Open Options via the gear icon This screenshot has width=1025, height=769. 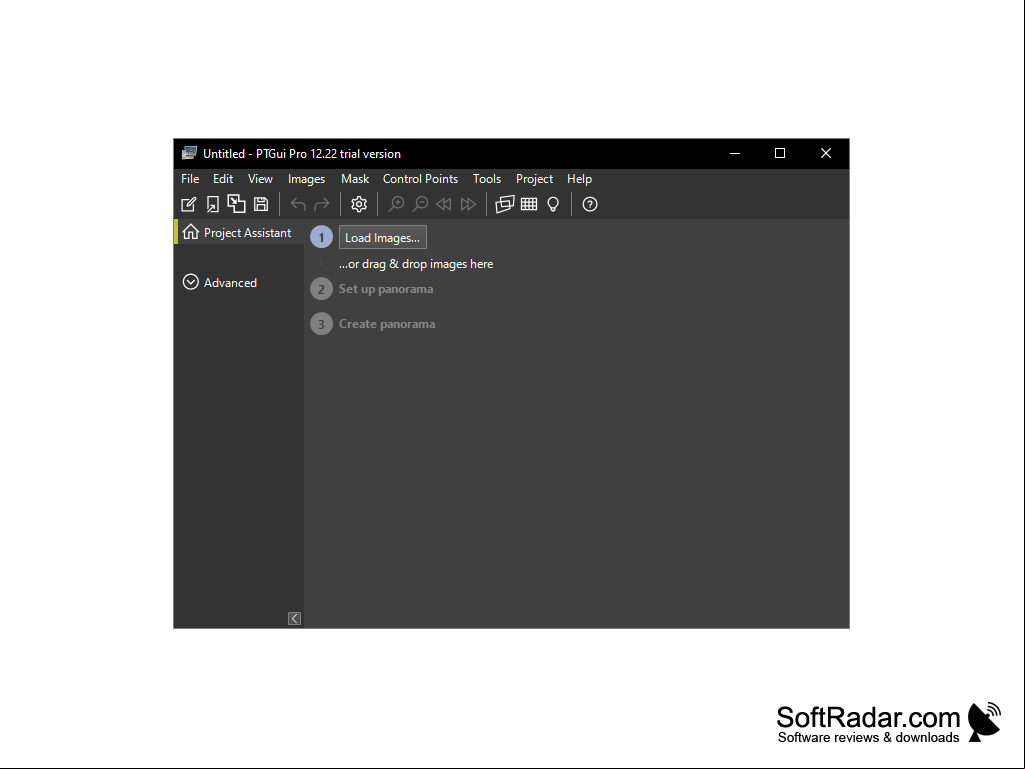point(359,205)
